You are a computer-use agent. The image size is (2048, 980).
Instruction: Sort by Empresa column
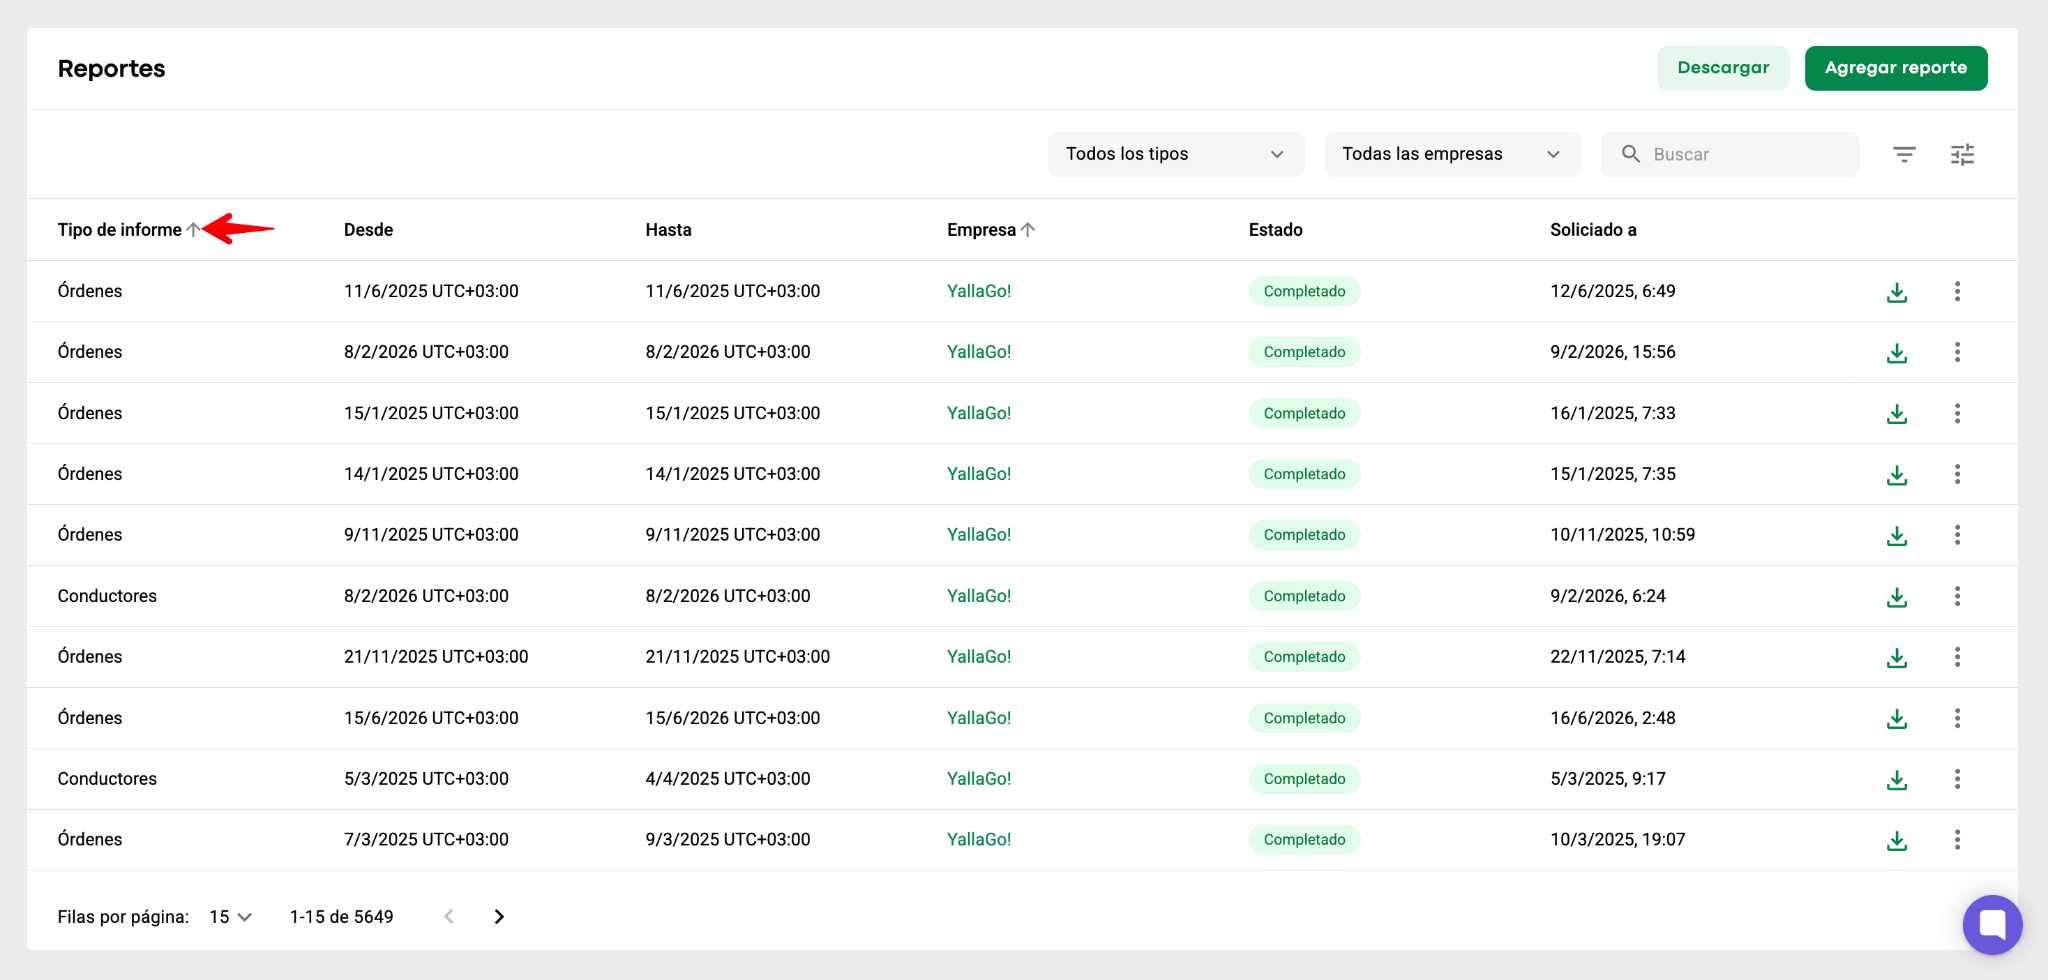(x=990, y=230)
